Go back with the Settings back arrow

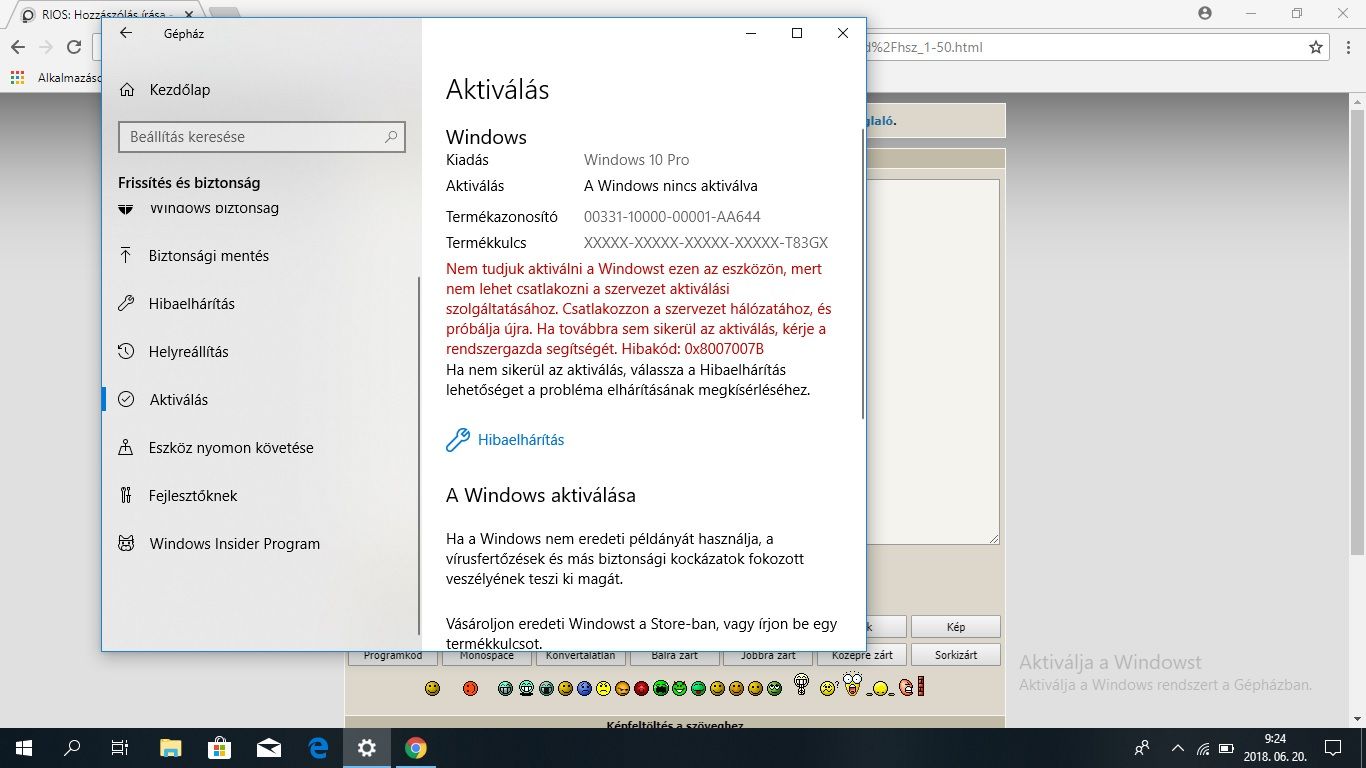[x=126, y=33]
